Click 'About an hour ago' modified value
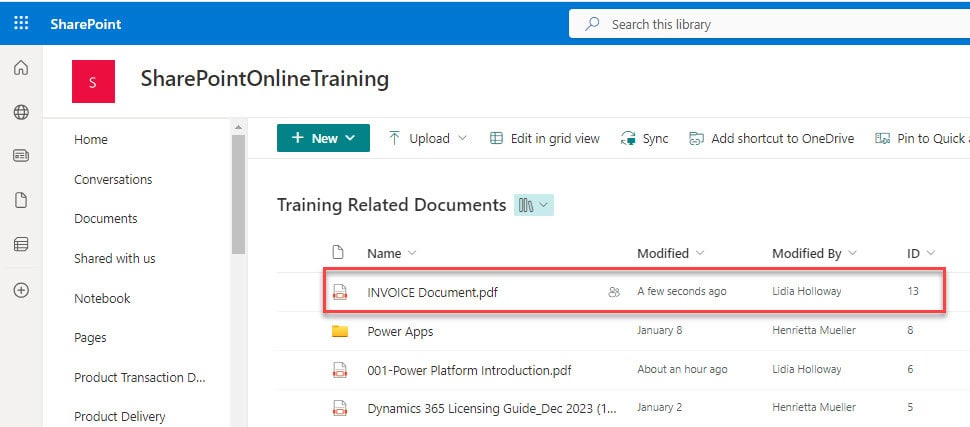 (x=682, y=369)
